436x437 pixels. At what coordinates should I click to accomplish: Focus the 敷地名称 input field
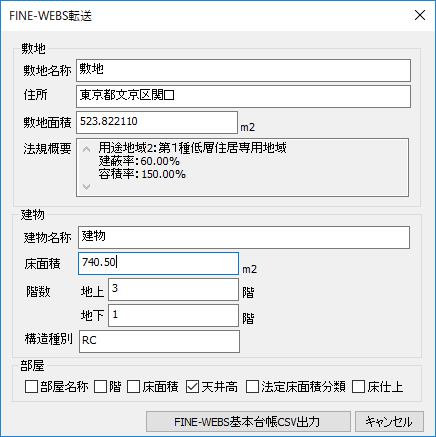tap(243, 70)
